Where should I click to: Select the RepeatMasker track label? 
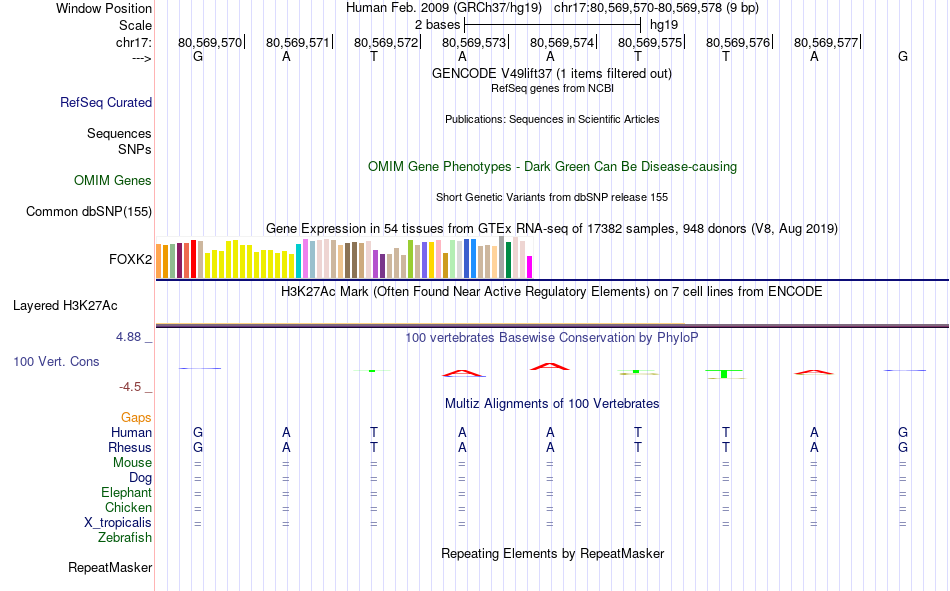(x=110, y=567)
